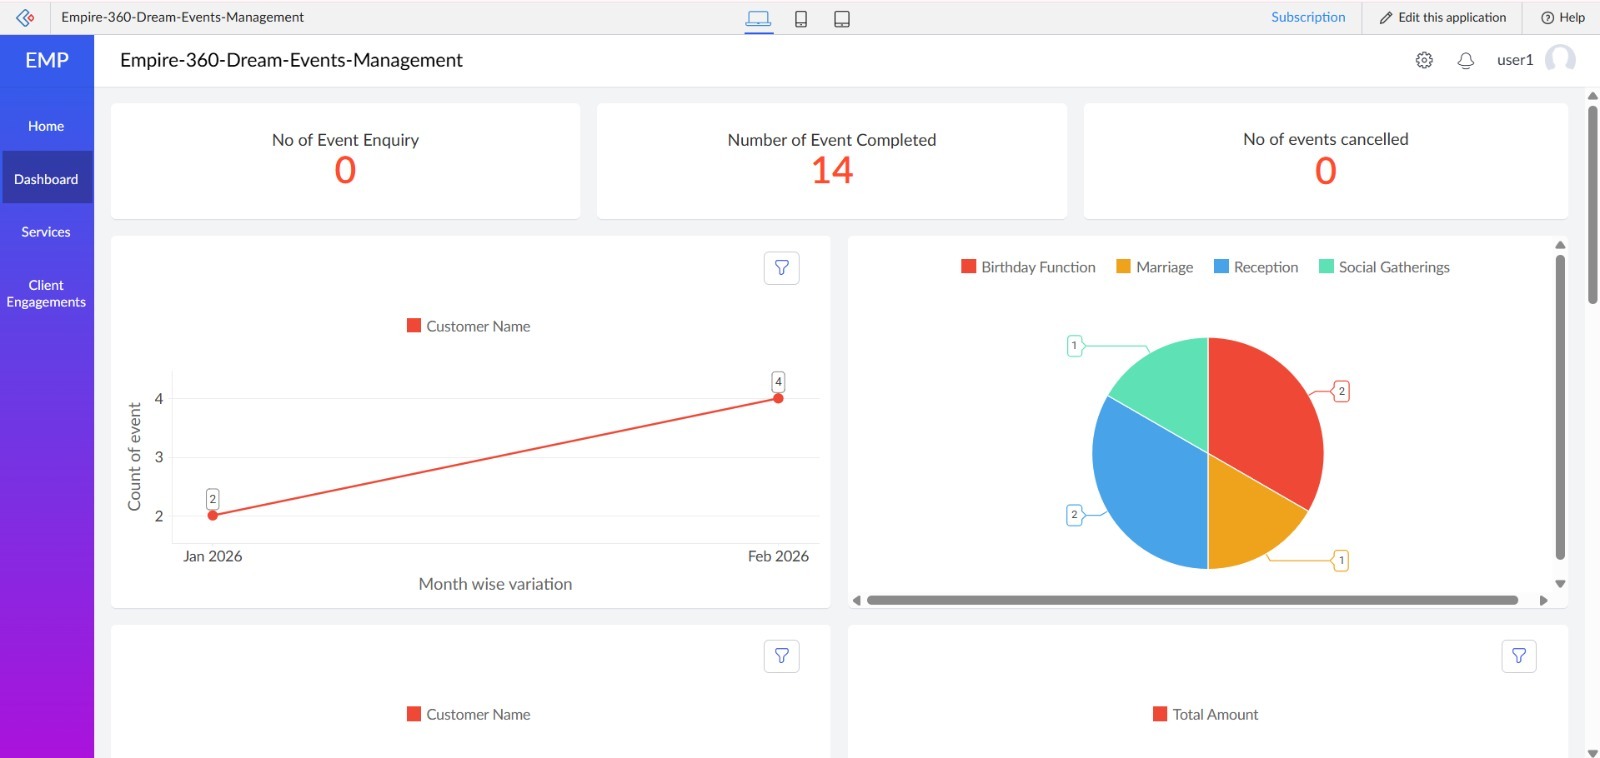Click the Feb 2026 data point
The width and height of the screenshot is (1600, 758).
pyautogui.click(x=778, y=398)
